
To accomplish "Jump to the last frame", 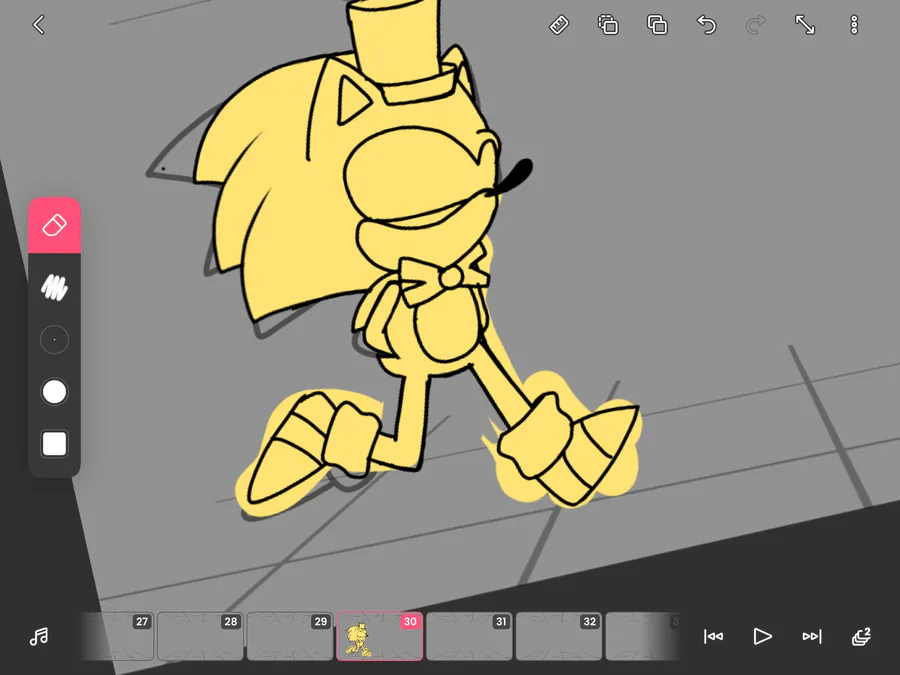I will (x=812, y=637).
